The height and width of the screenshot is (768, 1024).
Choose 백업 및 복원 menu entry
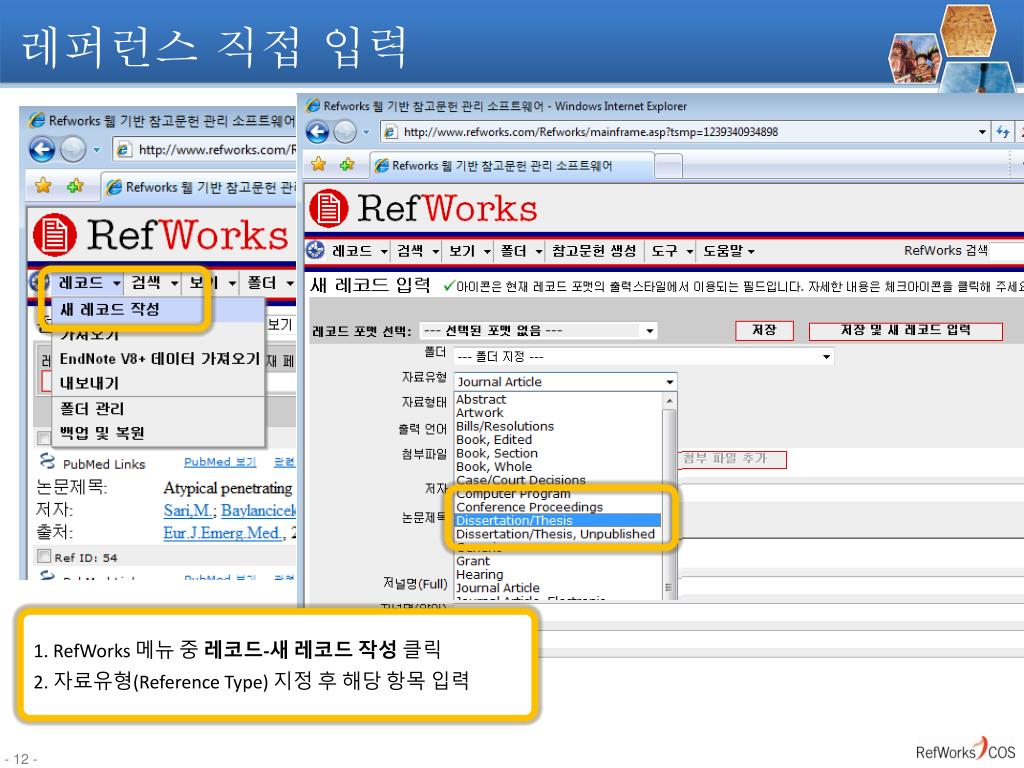pos(102,432)
